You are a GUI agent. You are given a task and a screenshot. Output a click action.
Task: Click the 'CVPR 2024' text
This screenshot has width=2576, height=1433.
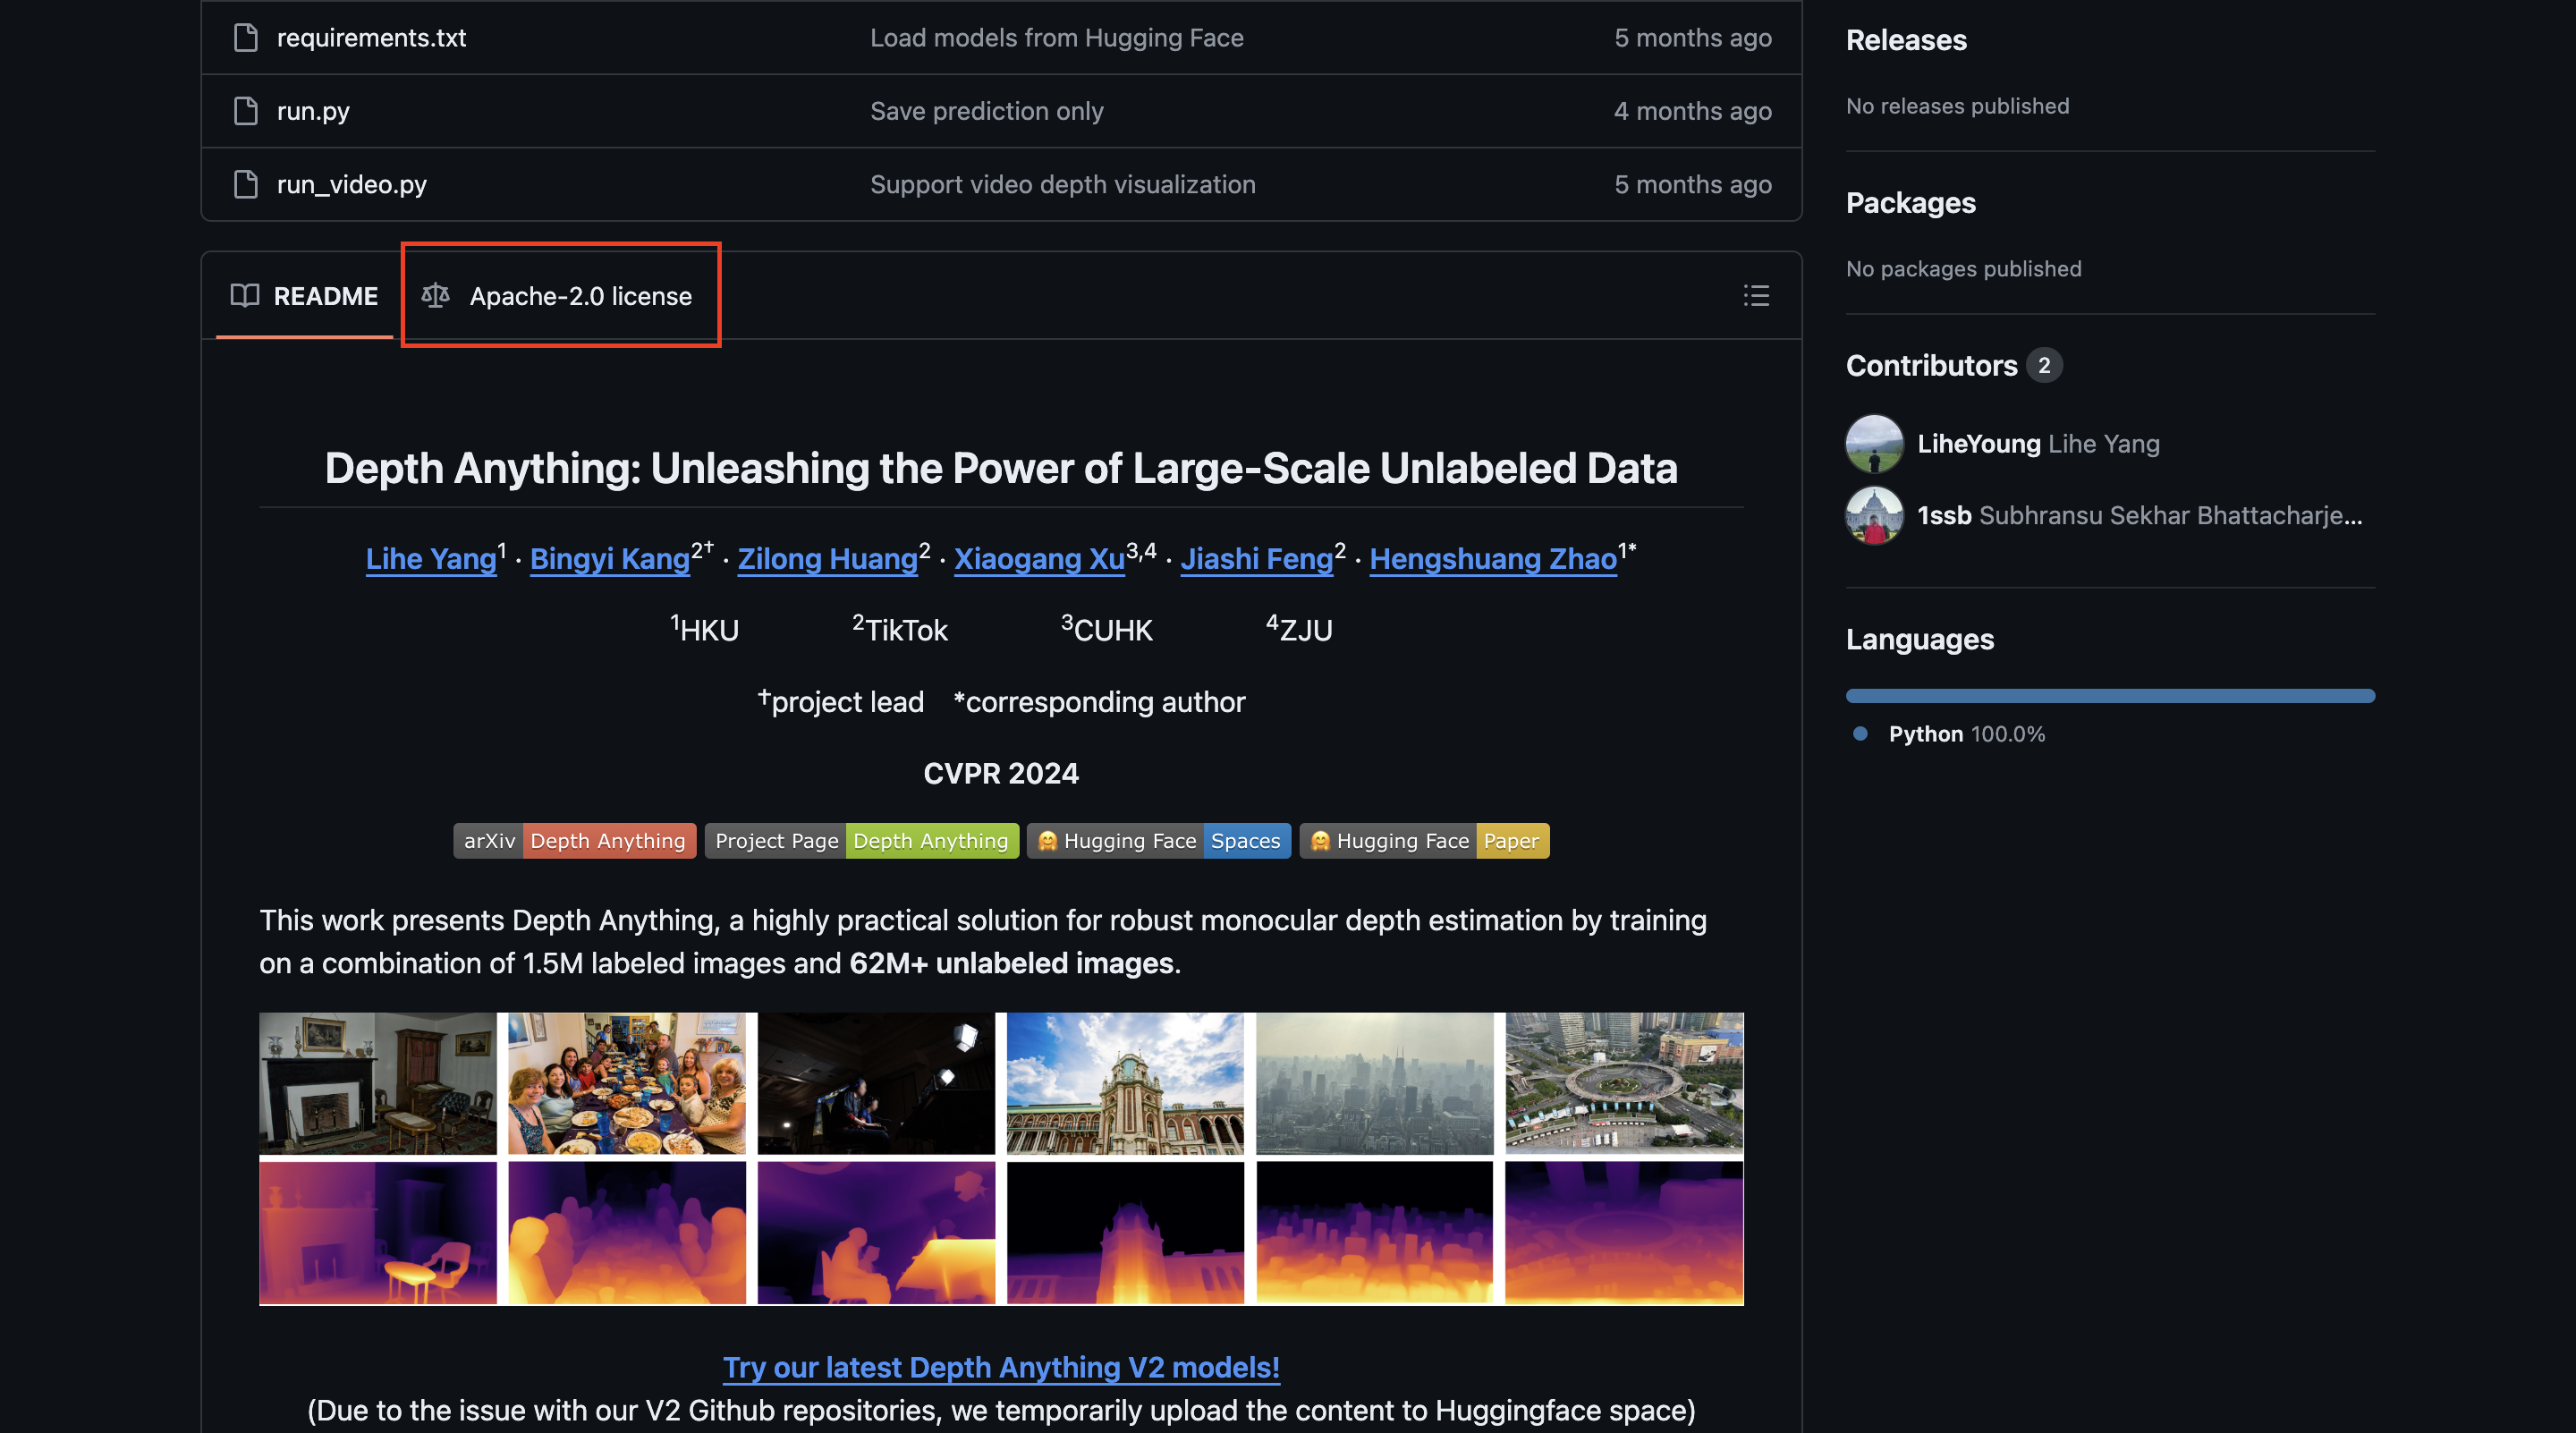[x=1001, y=773]
